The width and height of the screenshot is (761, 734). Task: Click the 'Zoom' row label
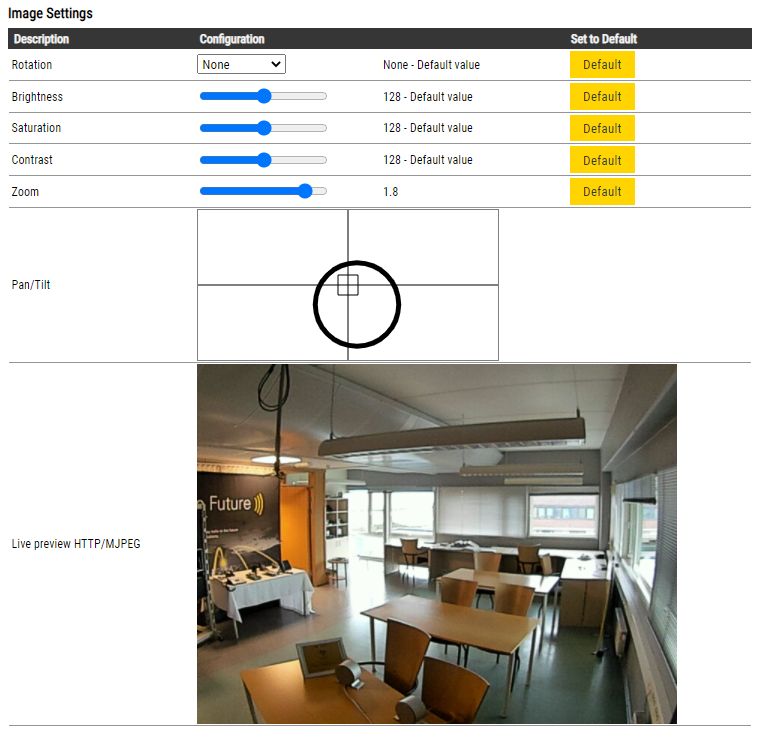tap(25, 192)
